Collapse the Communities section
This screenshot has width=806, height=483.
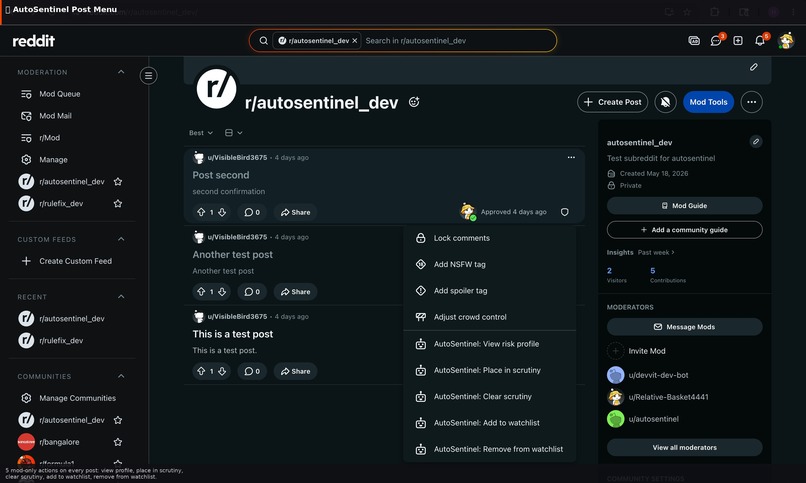coord(121,376)
